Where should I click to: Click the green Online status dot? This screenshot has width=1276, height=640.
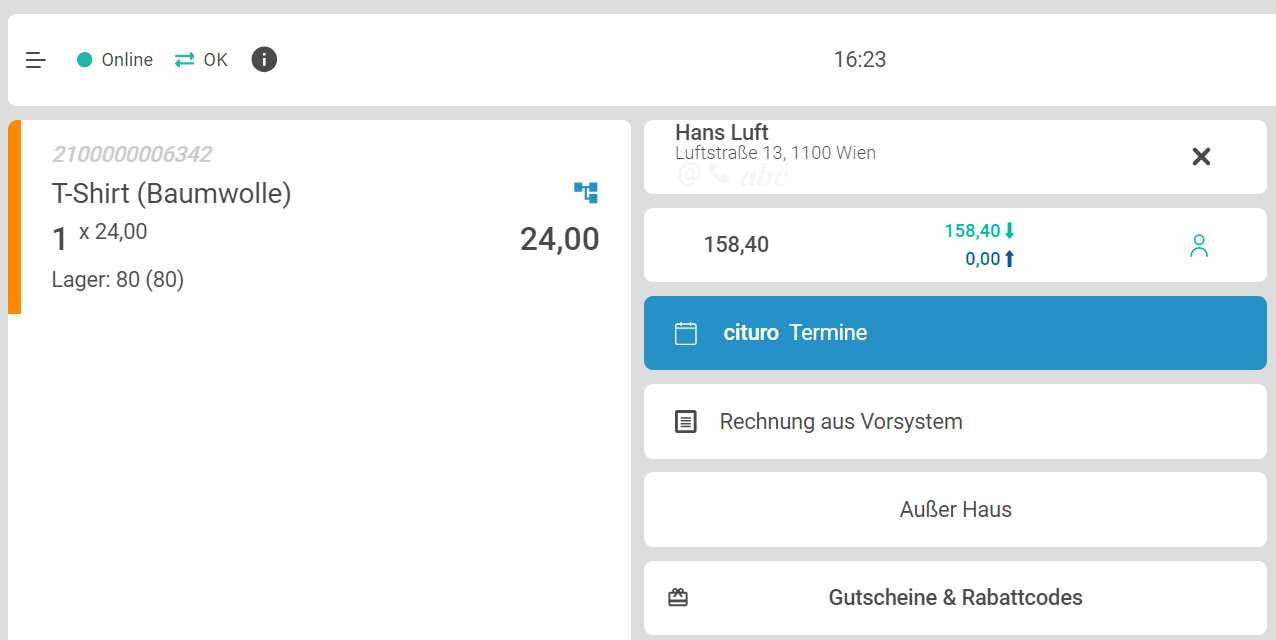pos(85,60)
